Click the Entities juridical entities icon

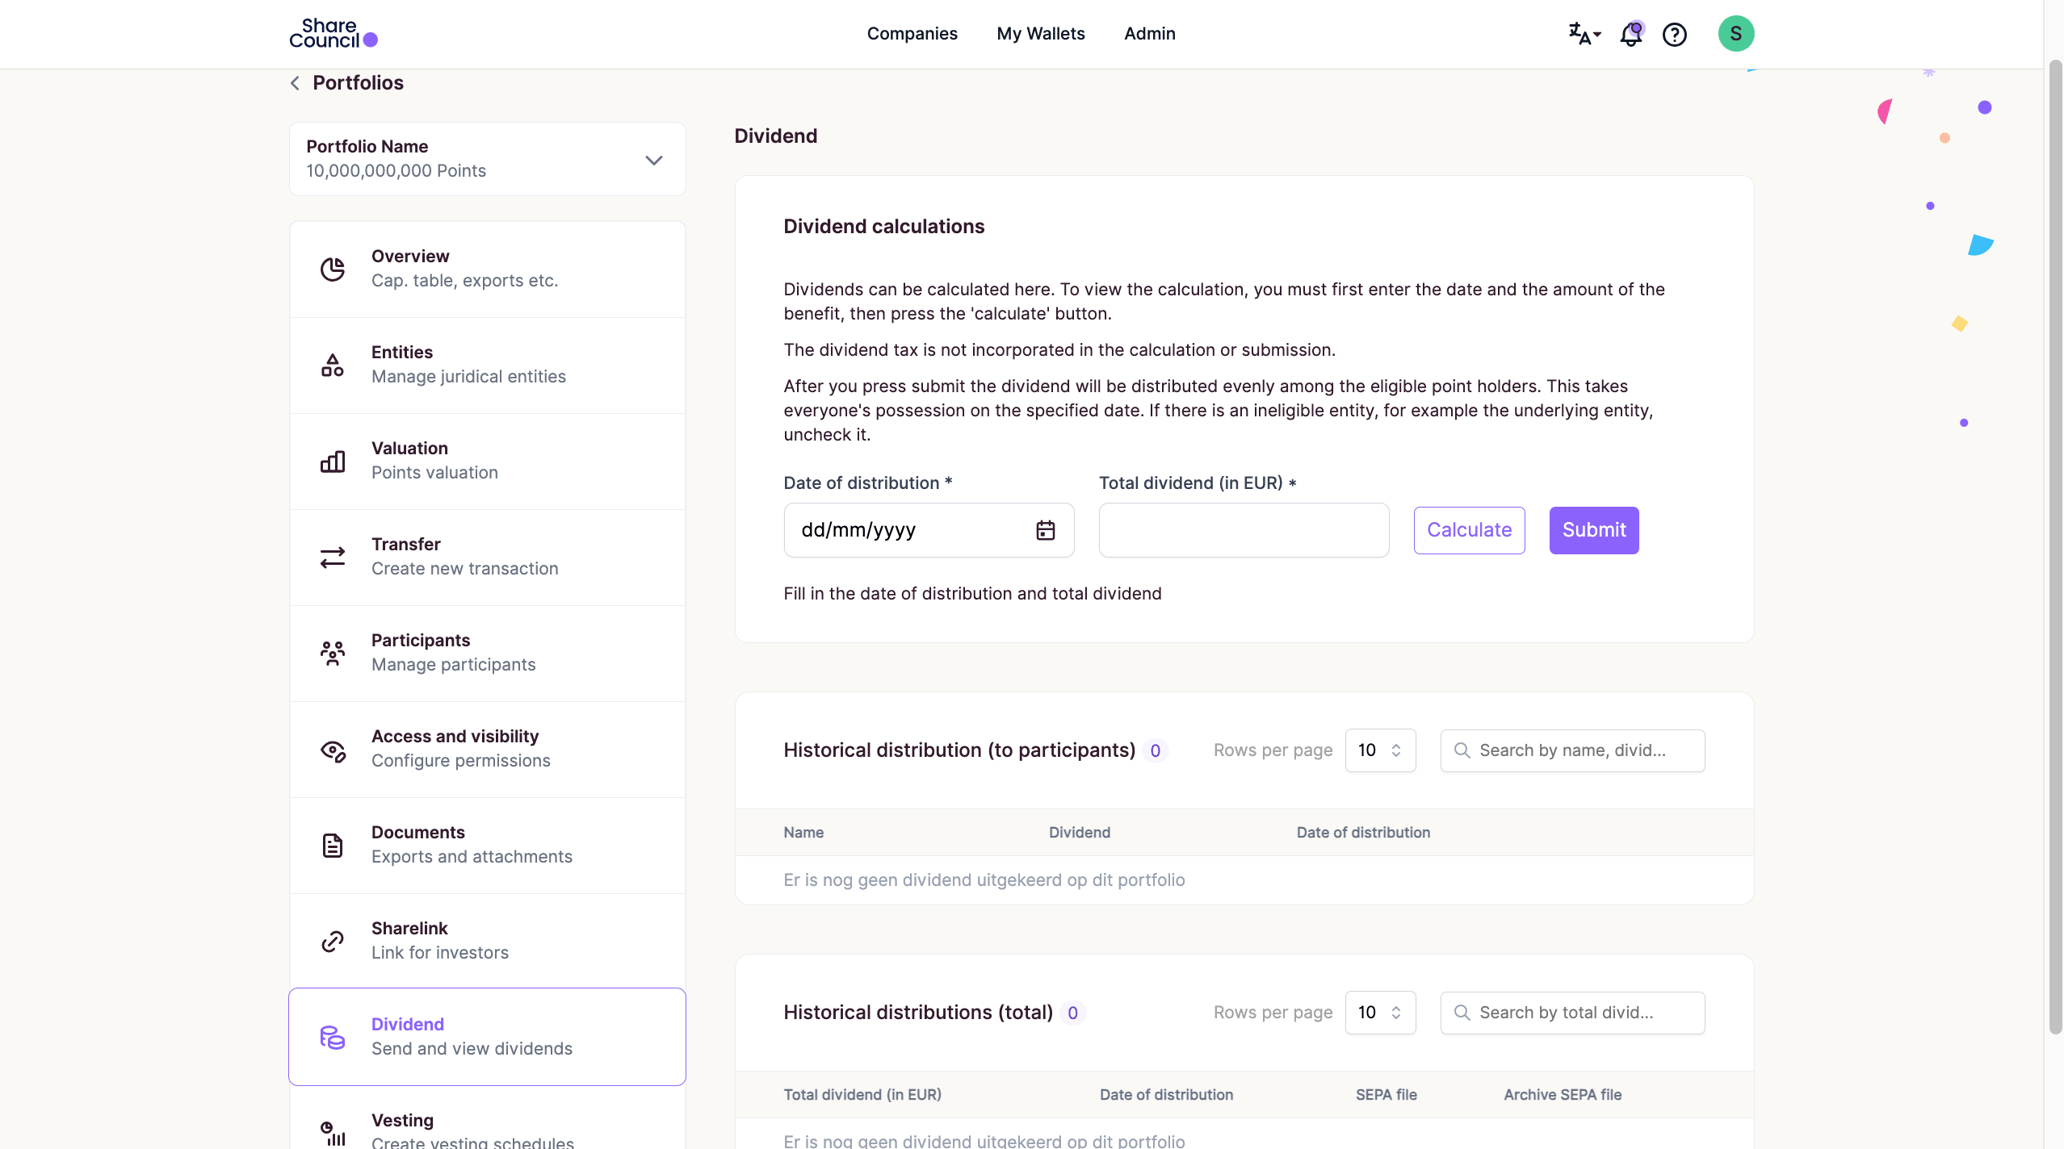point(333,365)
